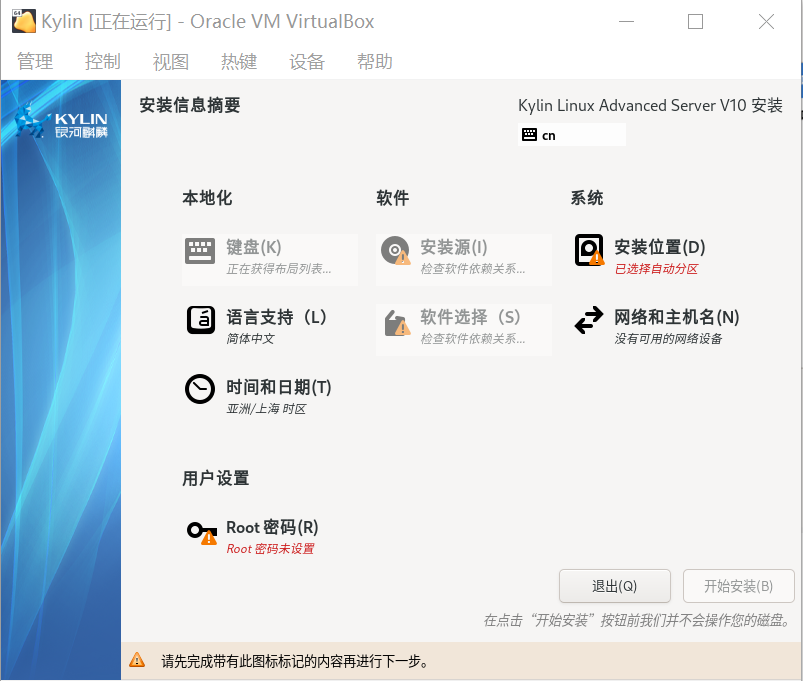
Task: Click the warning icon on Root密码(R)
Action: 209,537
